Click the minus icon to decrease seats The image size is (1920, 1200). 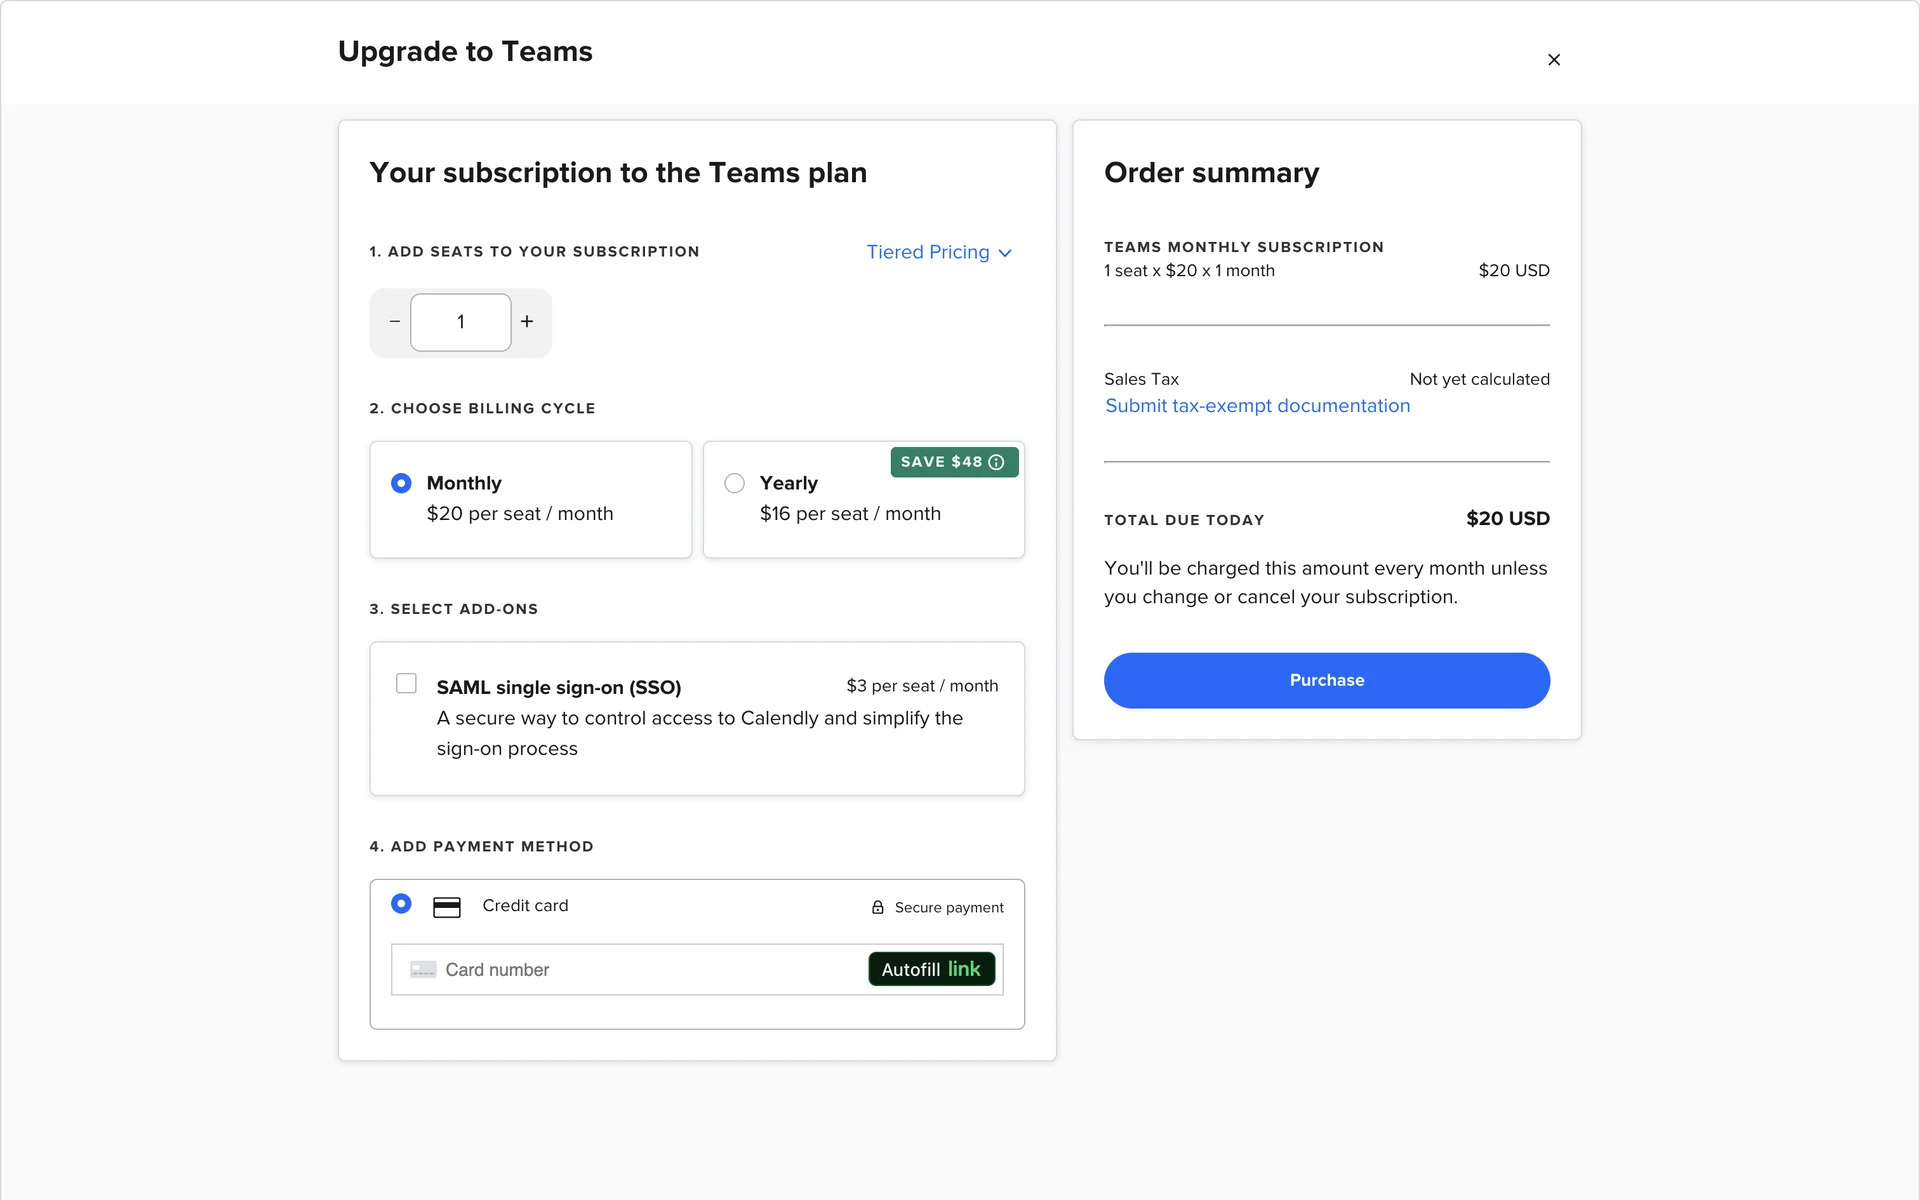(394, 322)
